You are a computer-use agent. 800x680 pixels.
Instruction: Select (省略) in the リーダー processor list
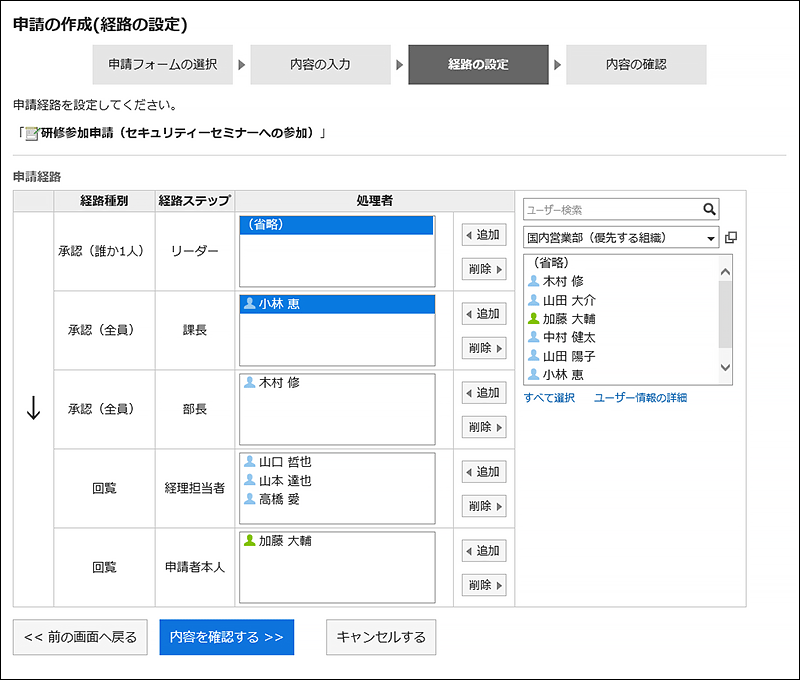coord(337,225)
